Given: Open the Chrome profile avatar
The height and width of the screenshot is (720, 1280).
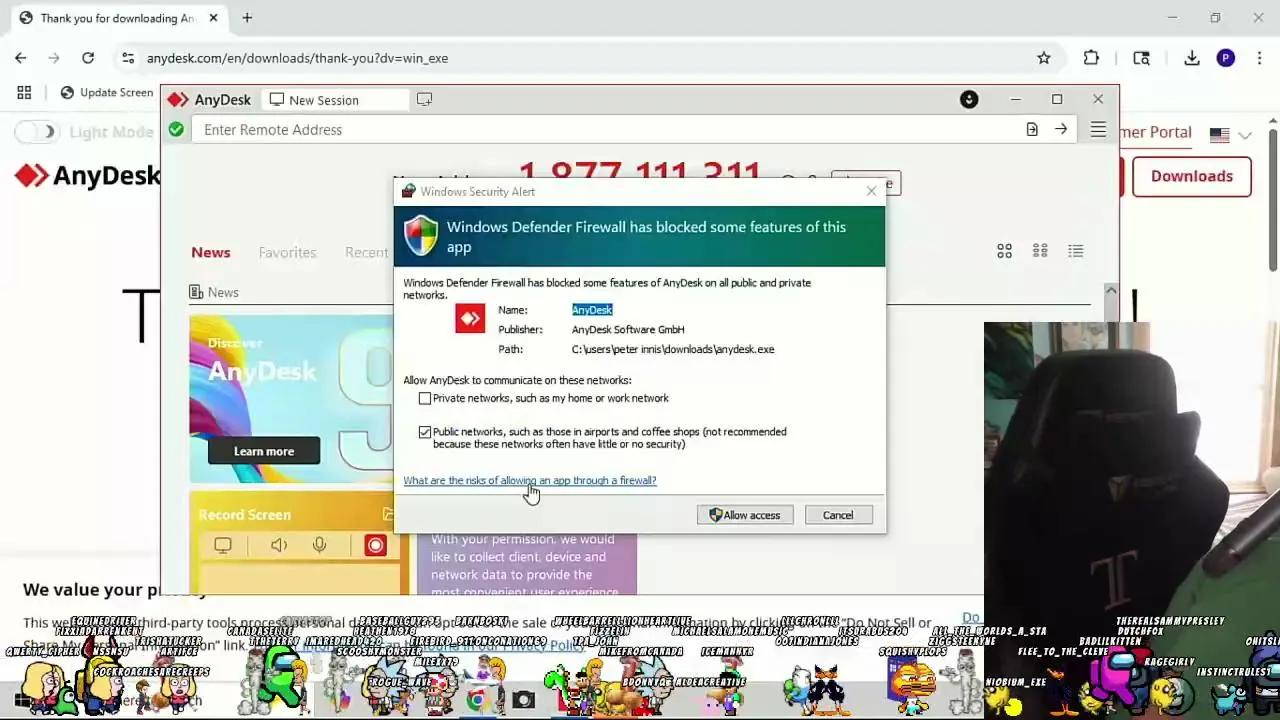Looking at the screenshot, I should (x=1226, y=58).
